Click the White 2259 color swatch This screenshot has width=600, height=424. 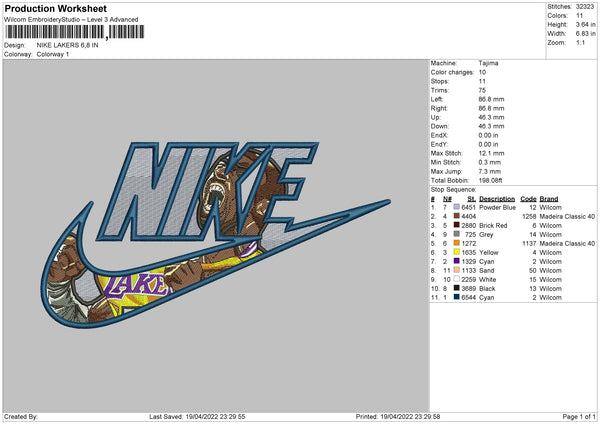(457, 279)
